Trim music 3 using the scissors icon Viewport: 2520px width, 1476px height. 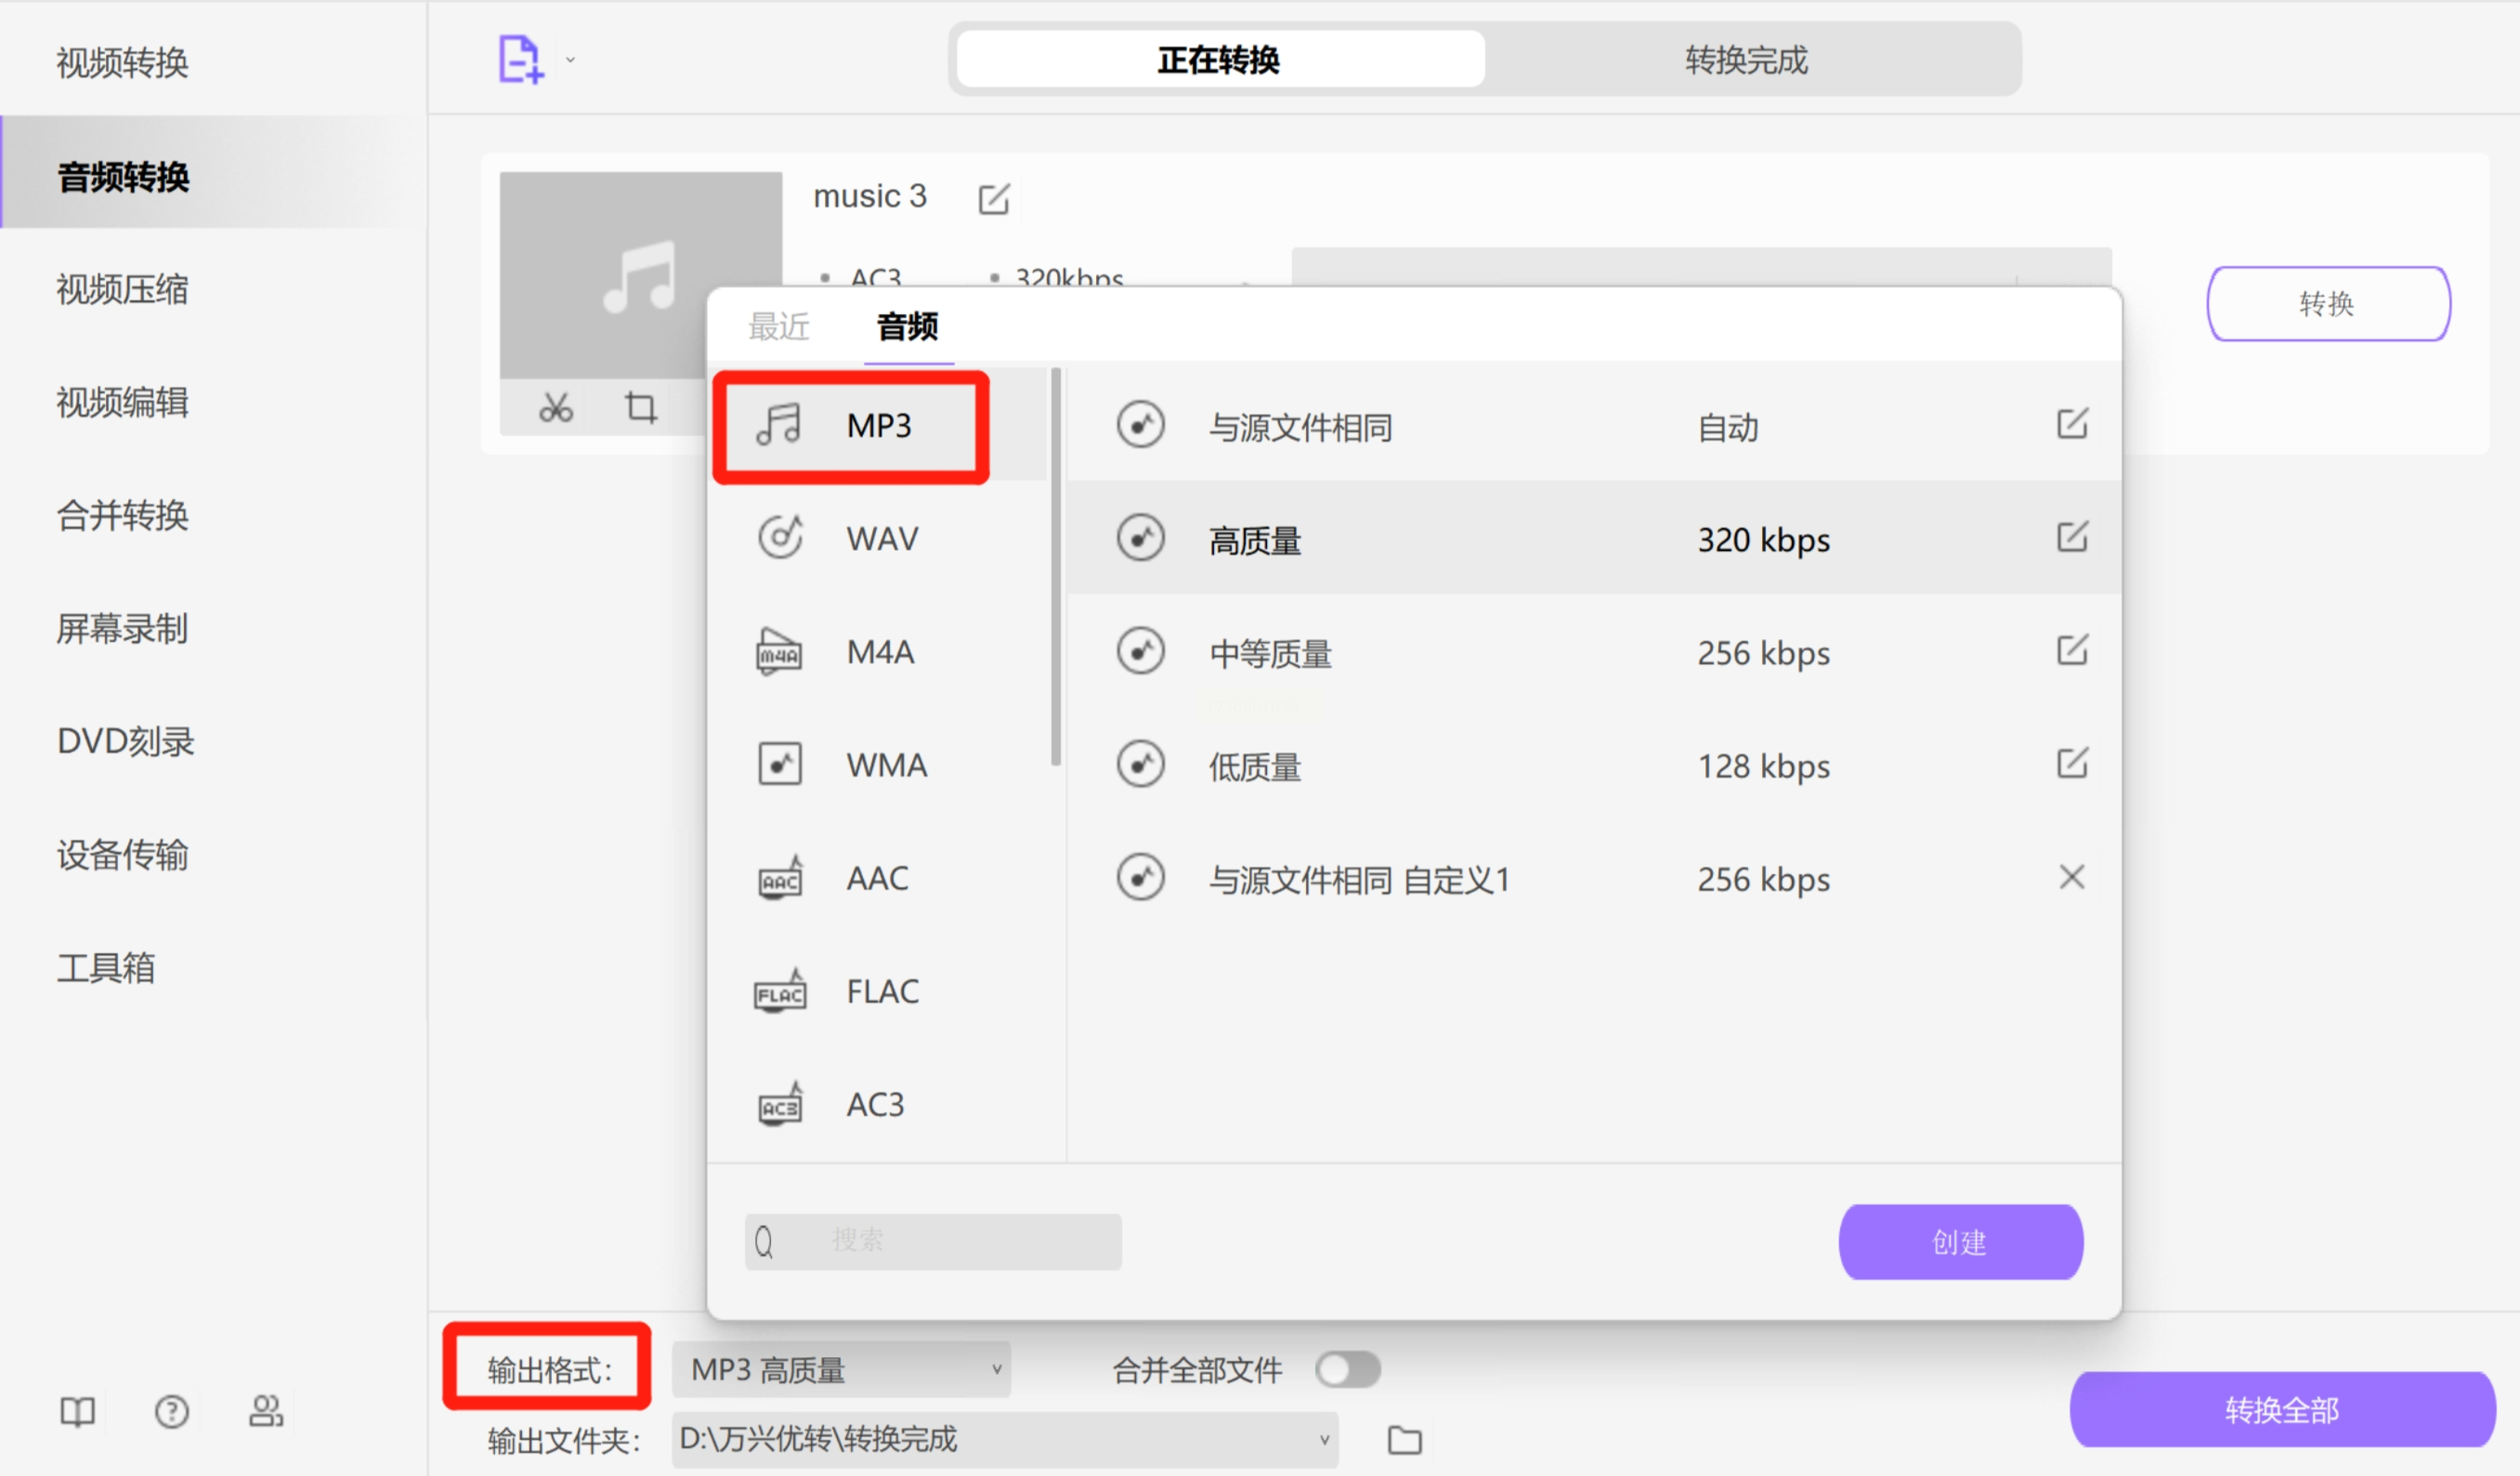click(x=555, y=407)
